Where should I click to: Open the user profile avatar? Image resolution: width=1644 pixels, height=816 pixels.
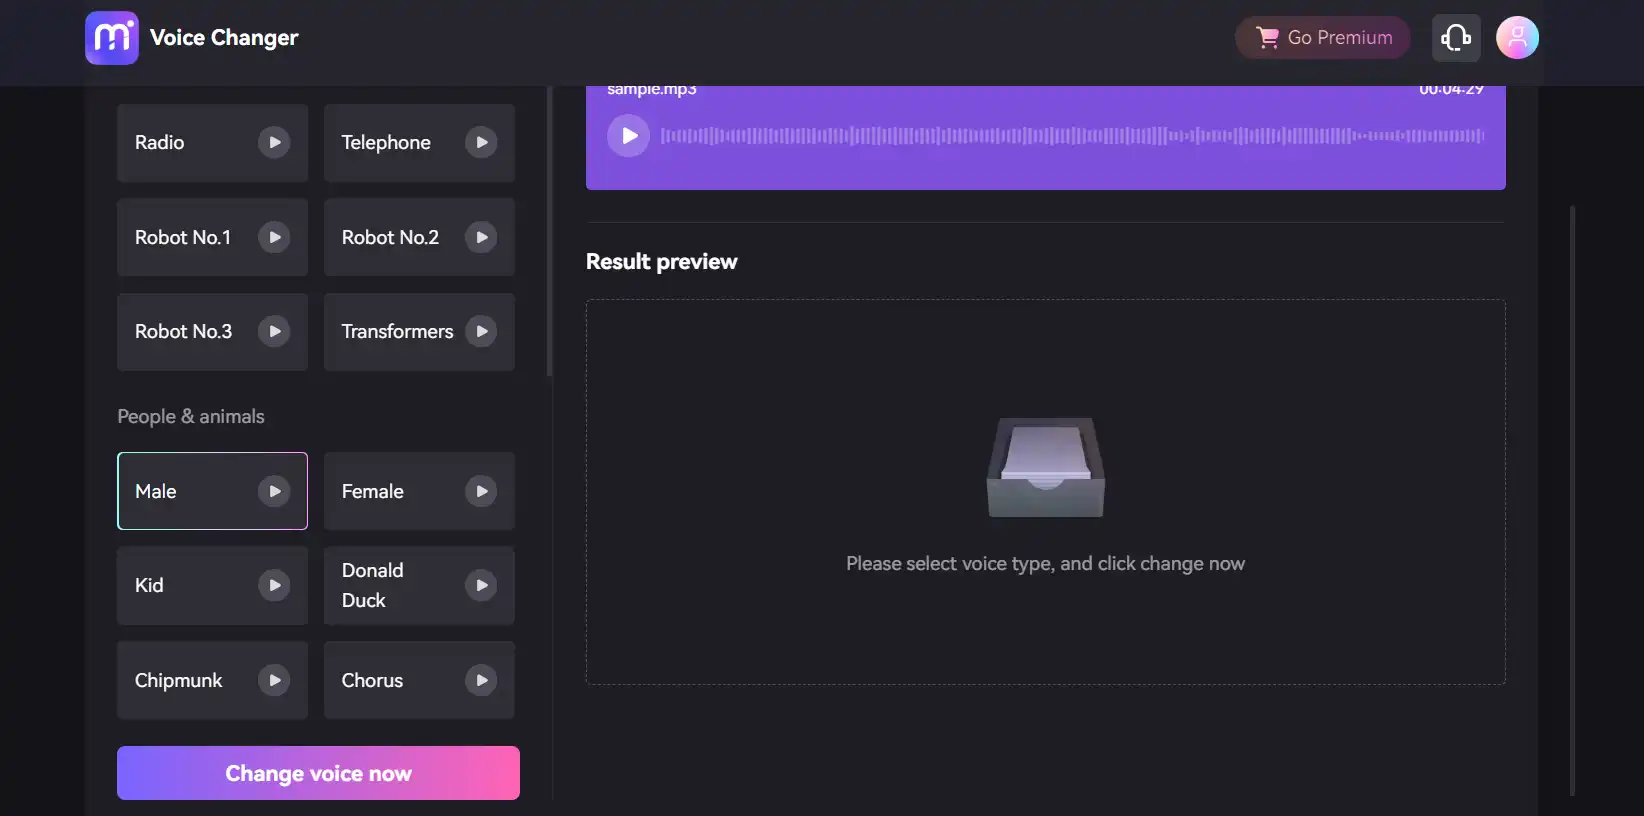pyautogui.click(x=1516, y=38)
